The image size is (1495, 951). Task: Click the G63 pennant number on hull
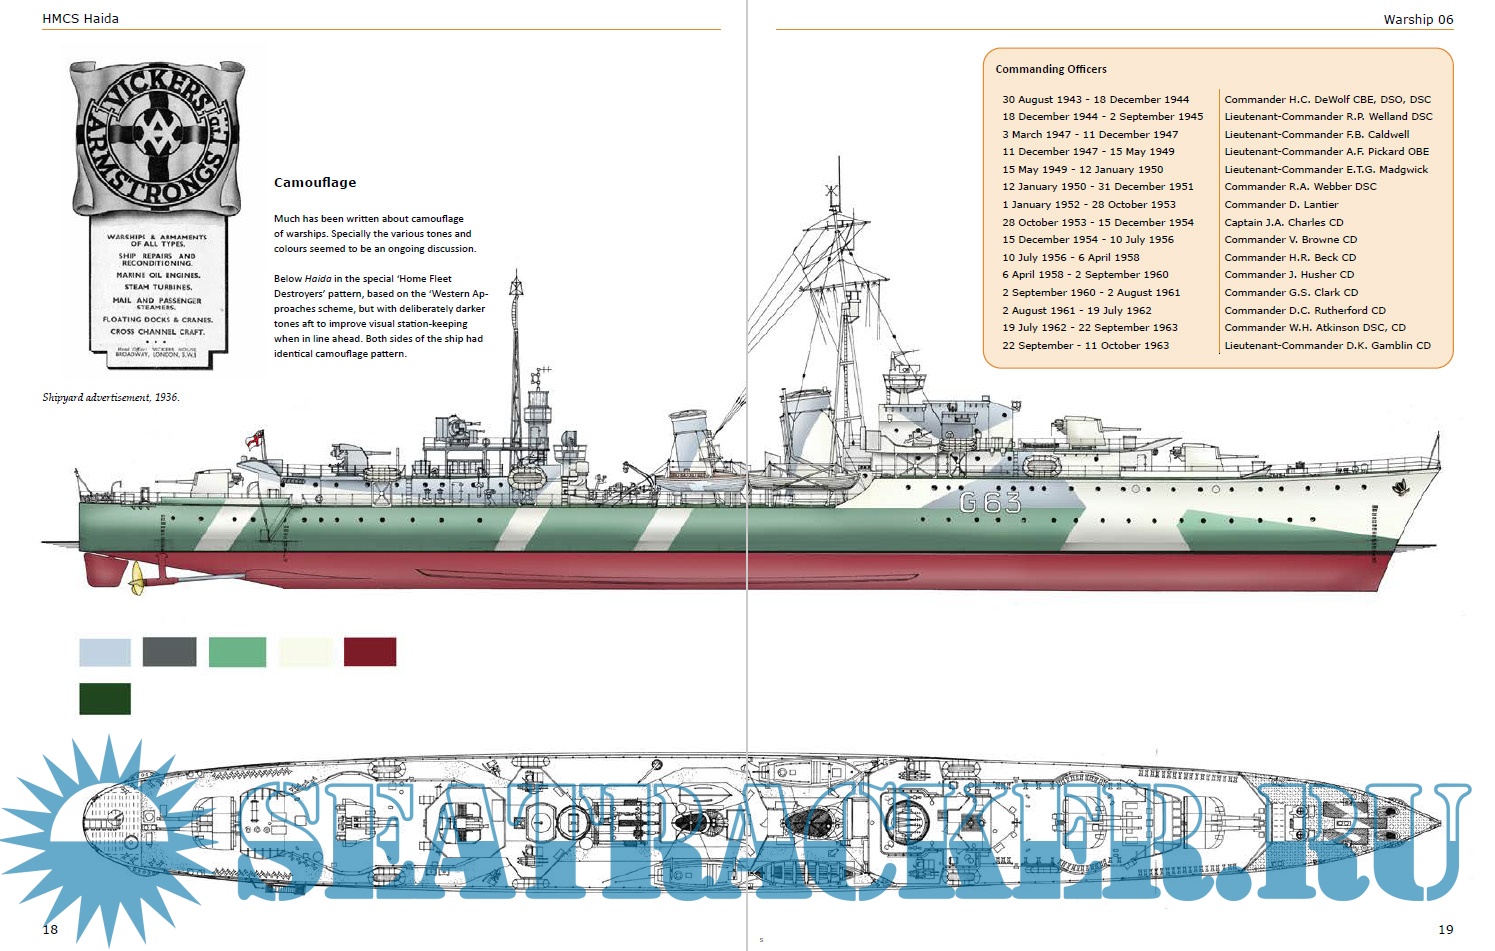pos(990,502)
